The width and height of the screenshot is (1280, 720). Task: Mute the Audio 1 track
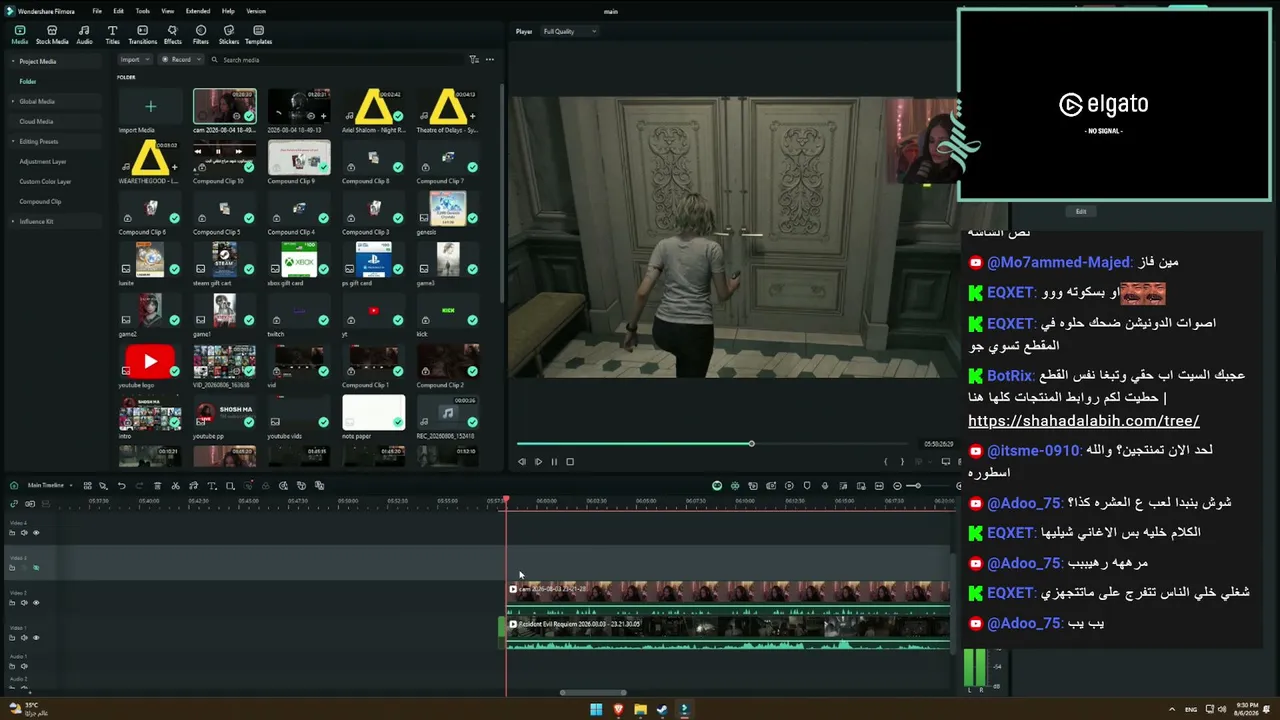click(x=24, y=666)
